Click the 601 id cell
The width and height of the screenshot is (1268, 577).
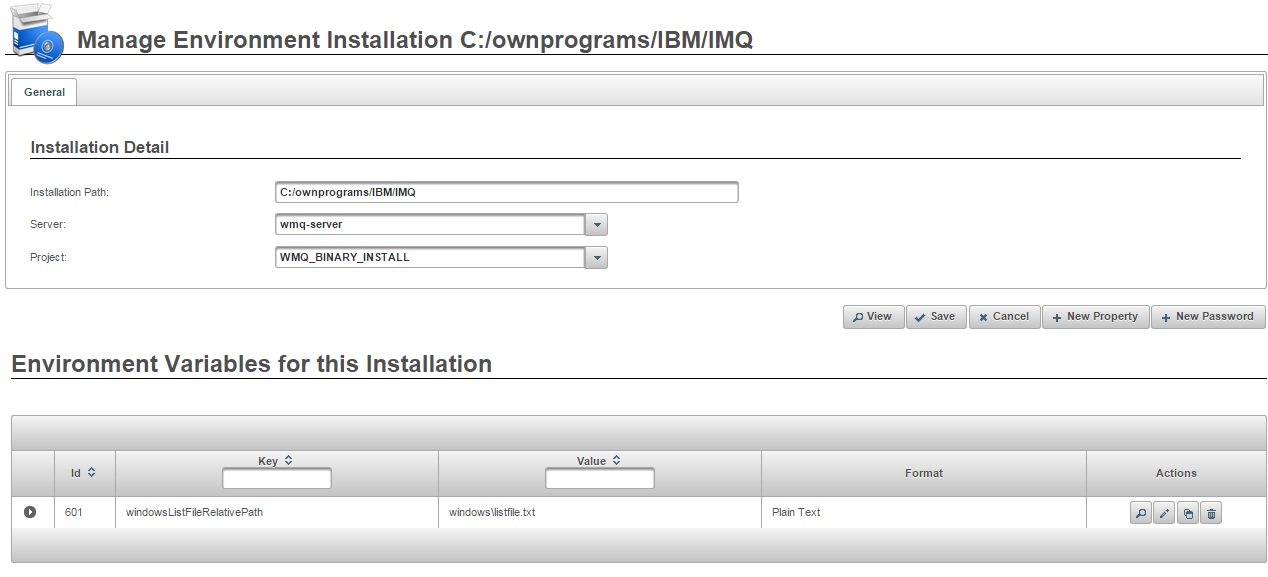(85, 512)
